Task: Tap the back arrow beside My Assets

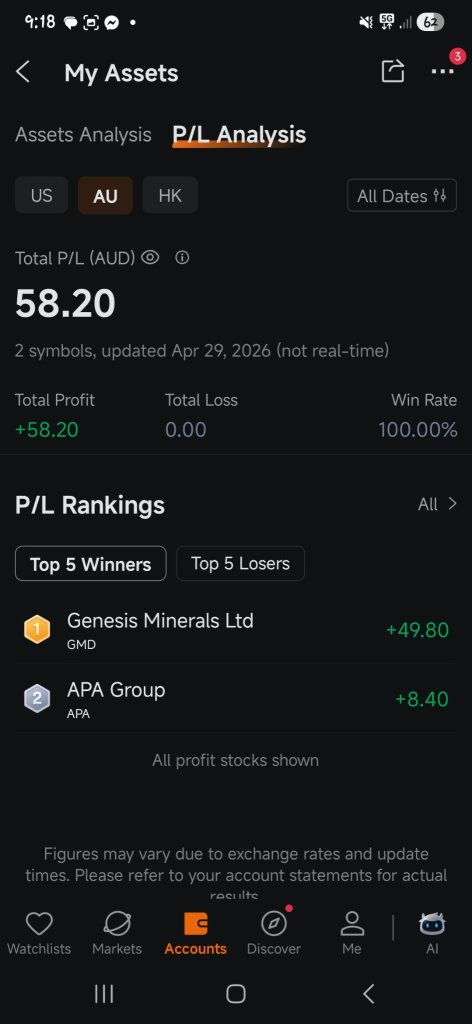Action: click(x=23, y=72)
